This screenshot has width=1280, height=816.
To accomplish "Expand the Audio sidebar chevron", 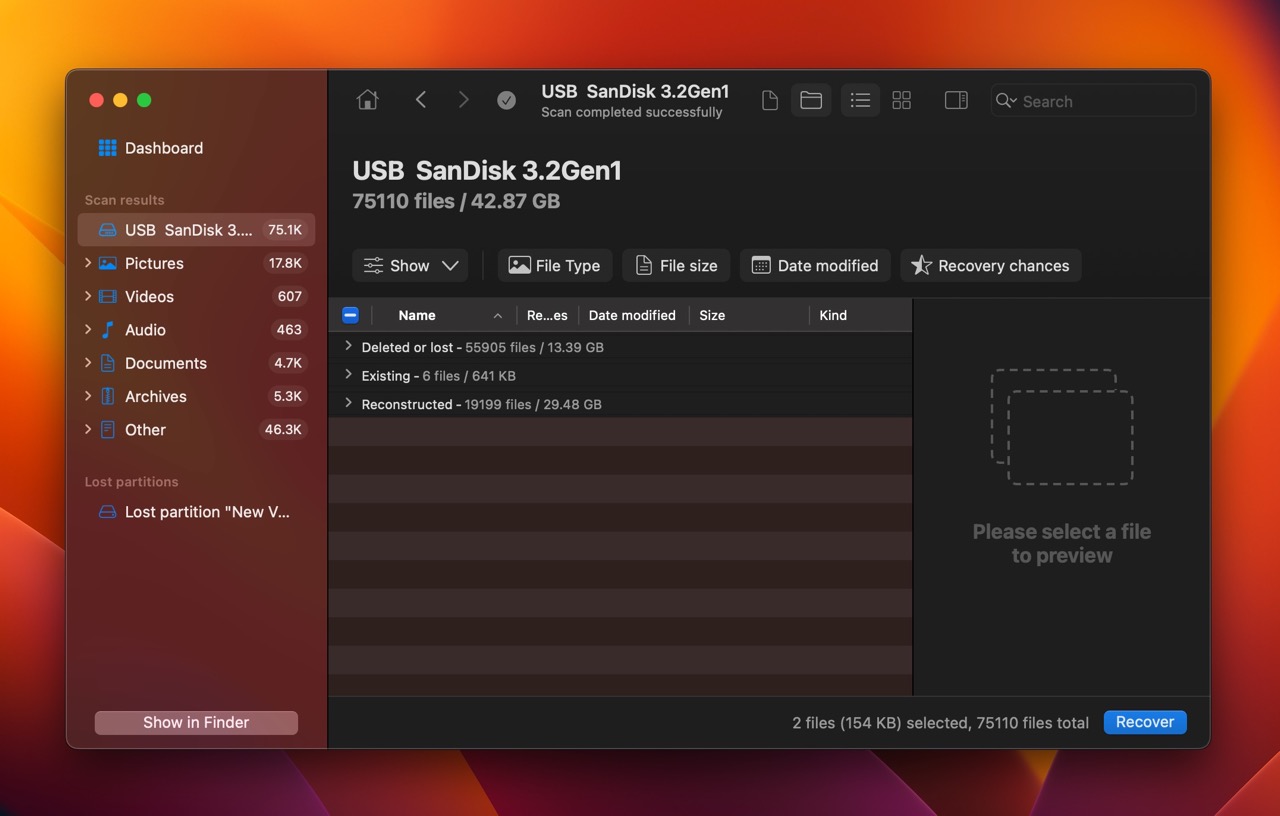I will point(88,329).
